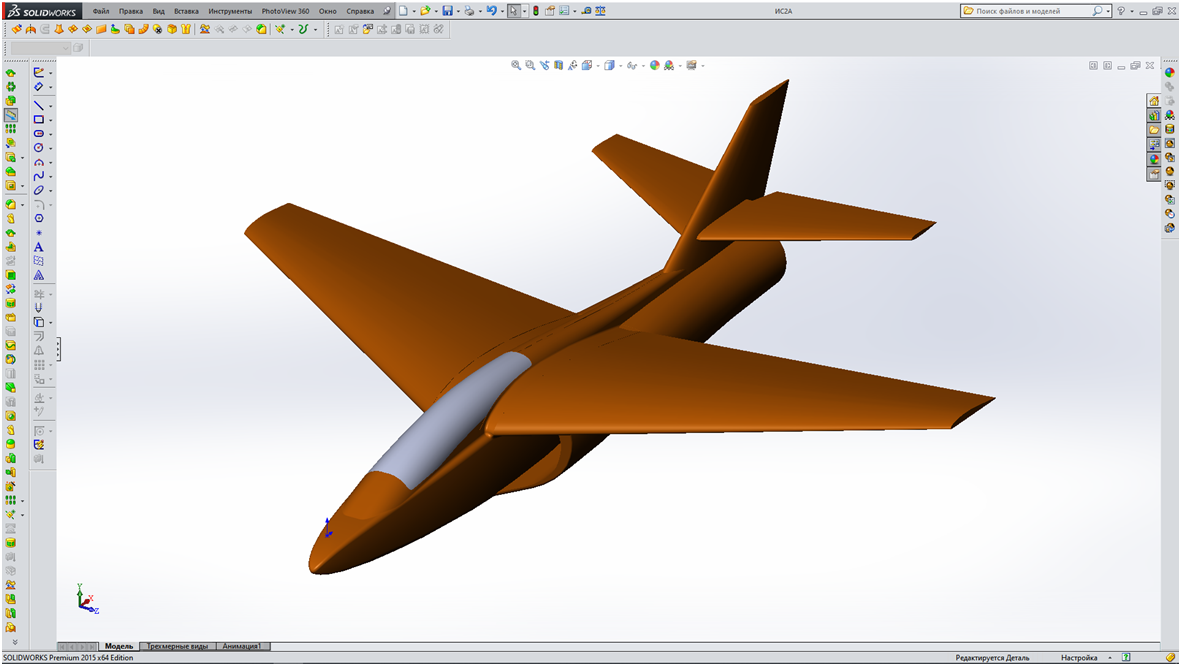Click the Rebuild traffic light icon
Image resolution: width=1181 pixels, height=666 pixels.
click(536, 11)
